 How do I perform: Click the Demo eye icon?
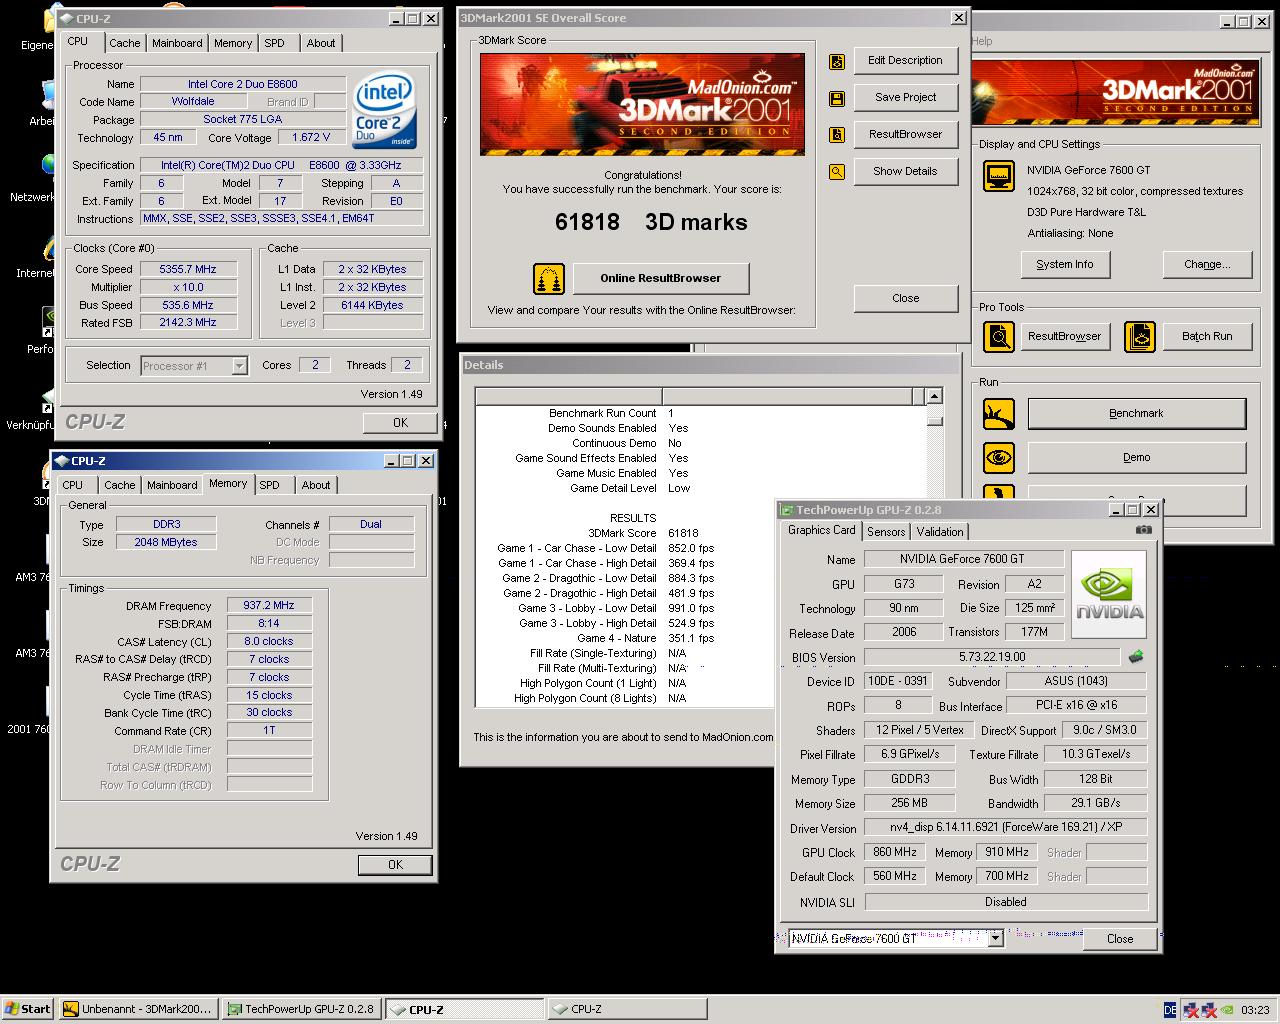tap(999, 458)
